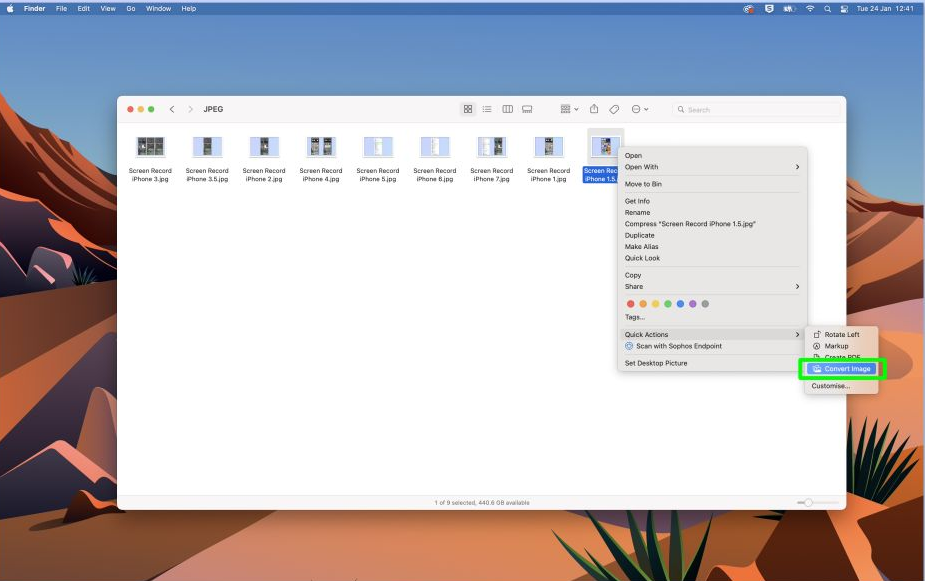The image size is (925, 581).
Task: Open the Window menu
Action: pyautogui.click(x=158, y=9)
